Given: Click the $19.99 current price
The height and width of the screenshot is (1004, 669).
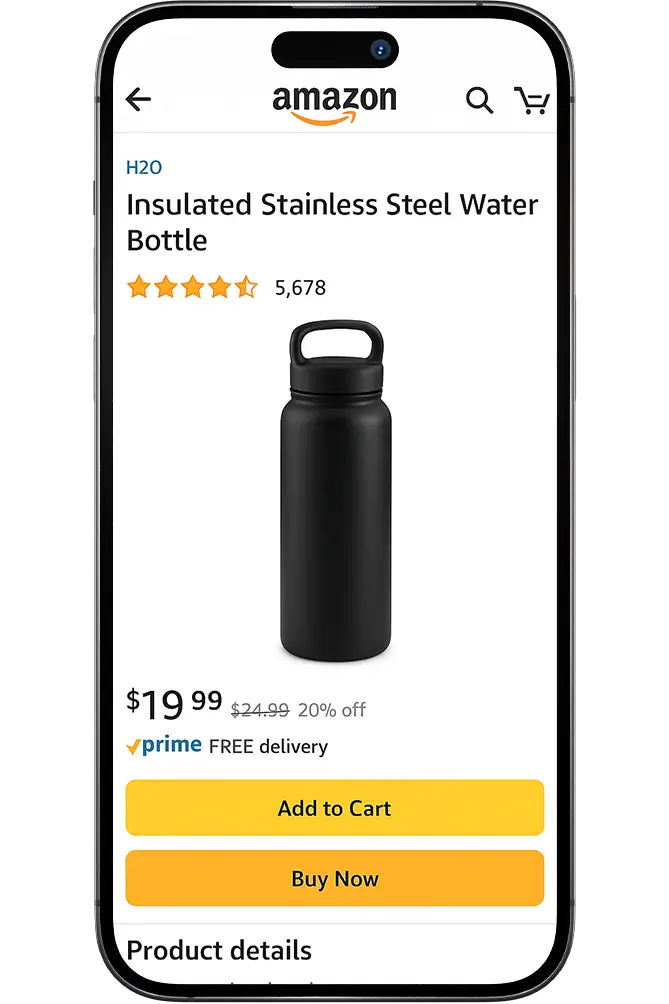Looking at the screenshot, I should (x=174, y=704).
